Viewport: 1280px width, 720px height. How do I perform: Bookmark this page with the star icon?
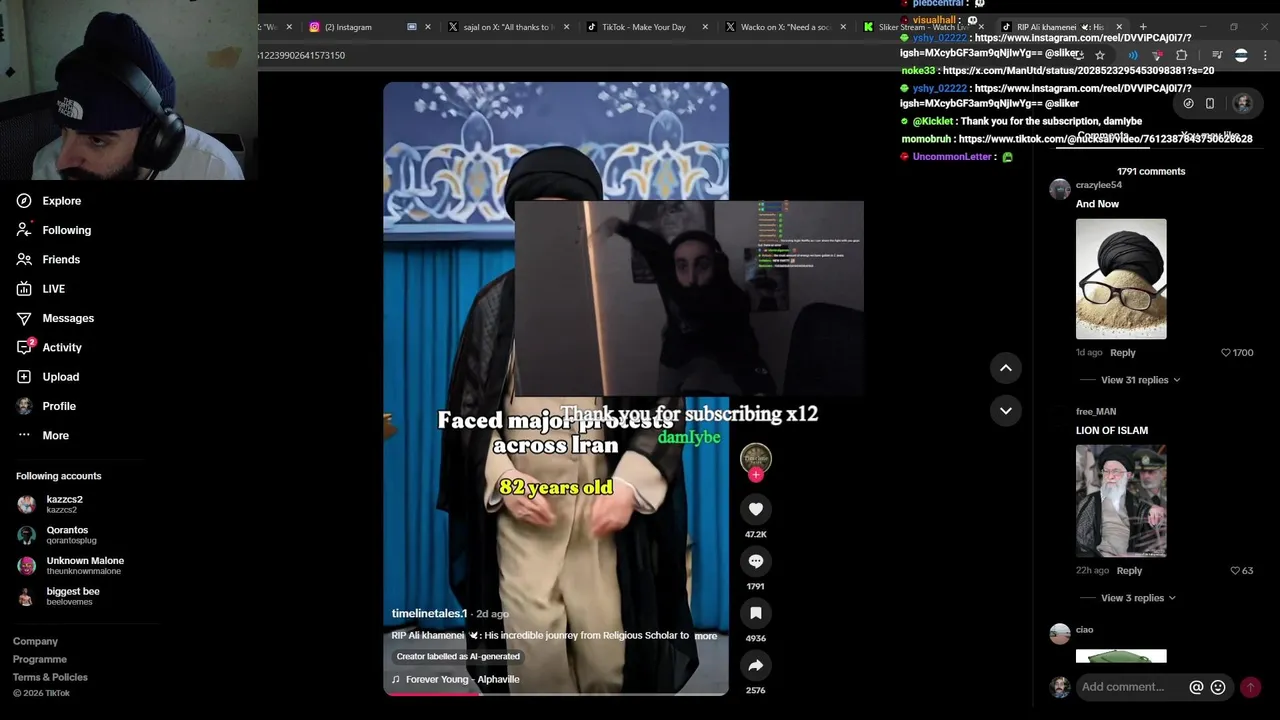coord(1100,55)
